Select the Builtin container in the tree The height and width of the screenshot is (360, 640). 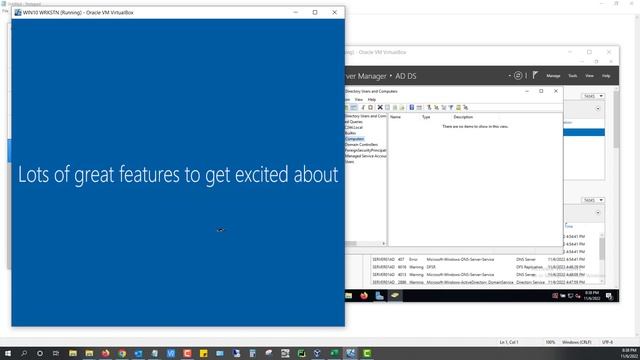(351, 133)
